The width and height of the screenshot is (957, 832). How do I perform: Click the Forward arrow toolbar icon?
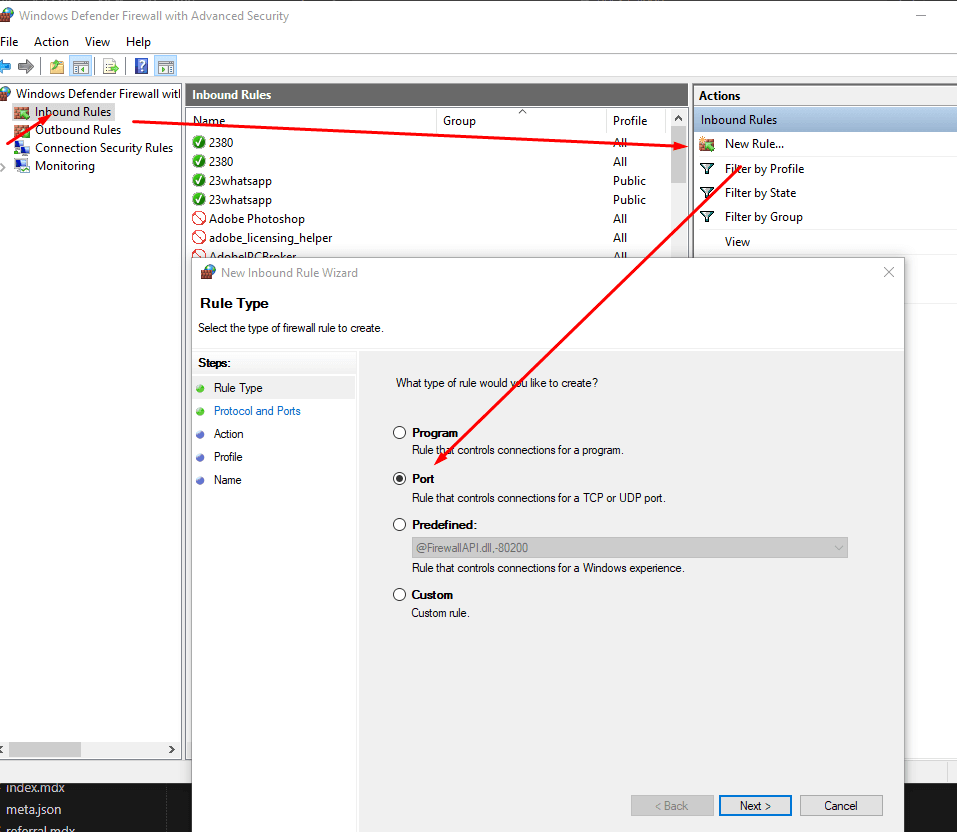tap(26, 67)
